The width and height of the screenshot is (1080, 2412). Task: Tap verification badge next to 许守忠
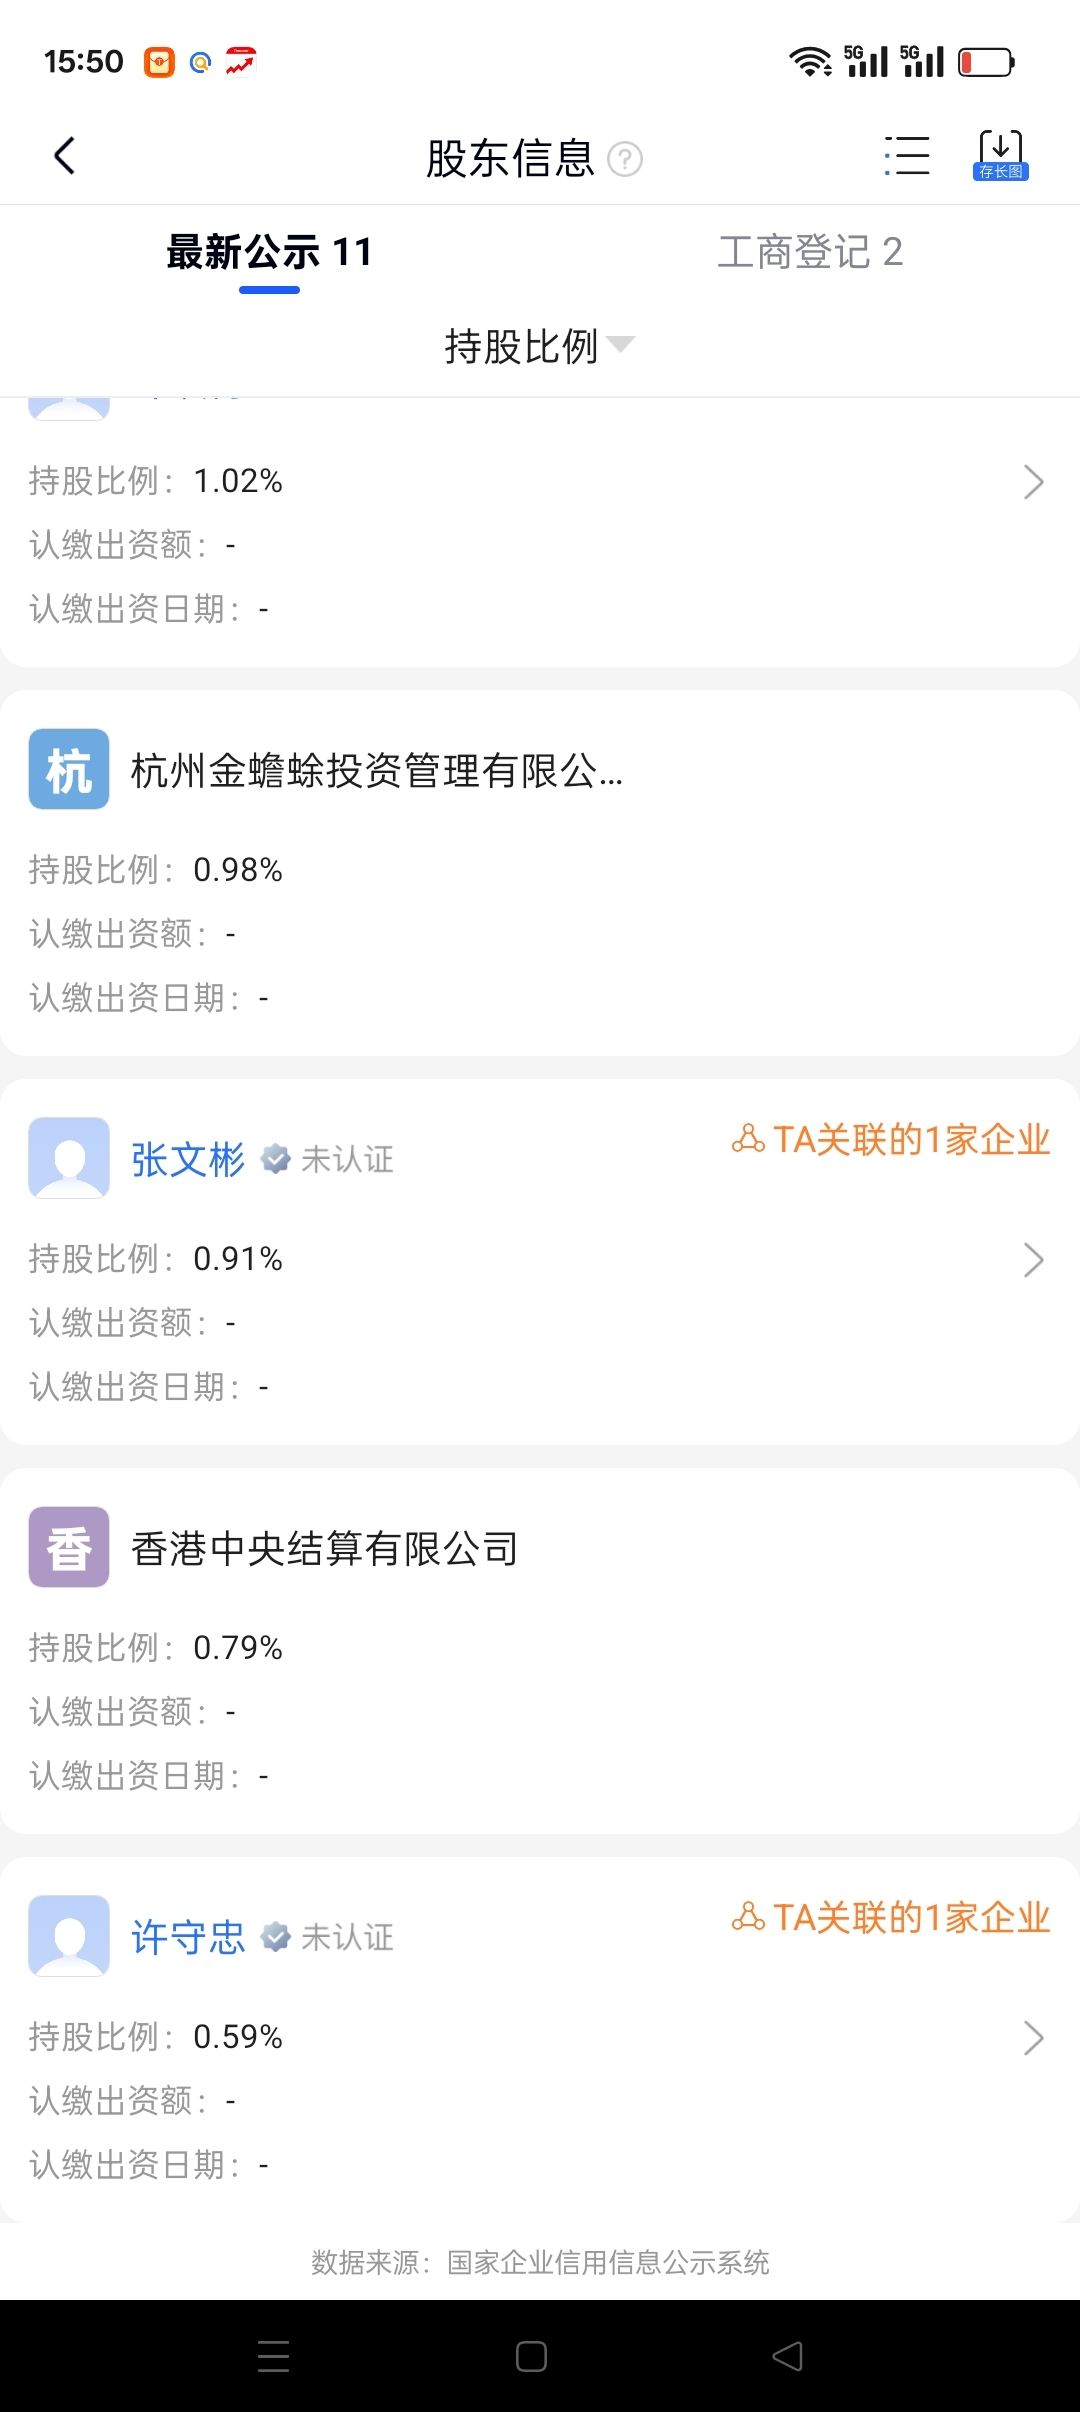276,1937
